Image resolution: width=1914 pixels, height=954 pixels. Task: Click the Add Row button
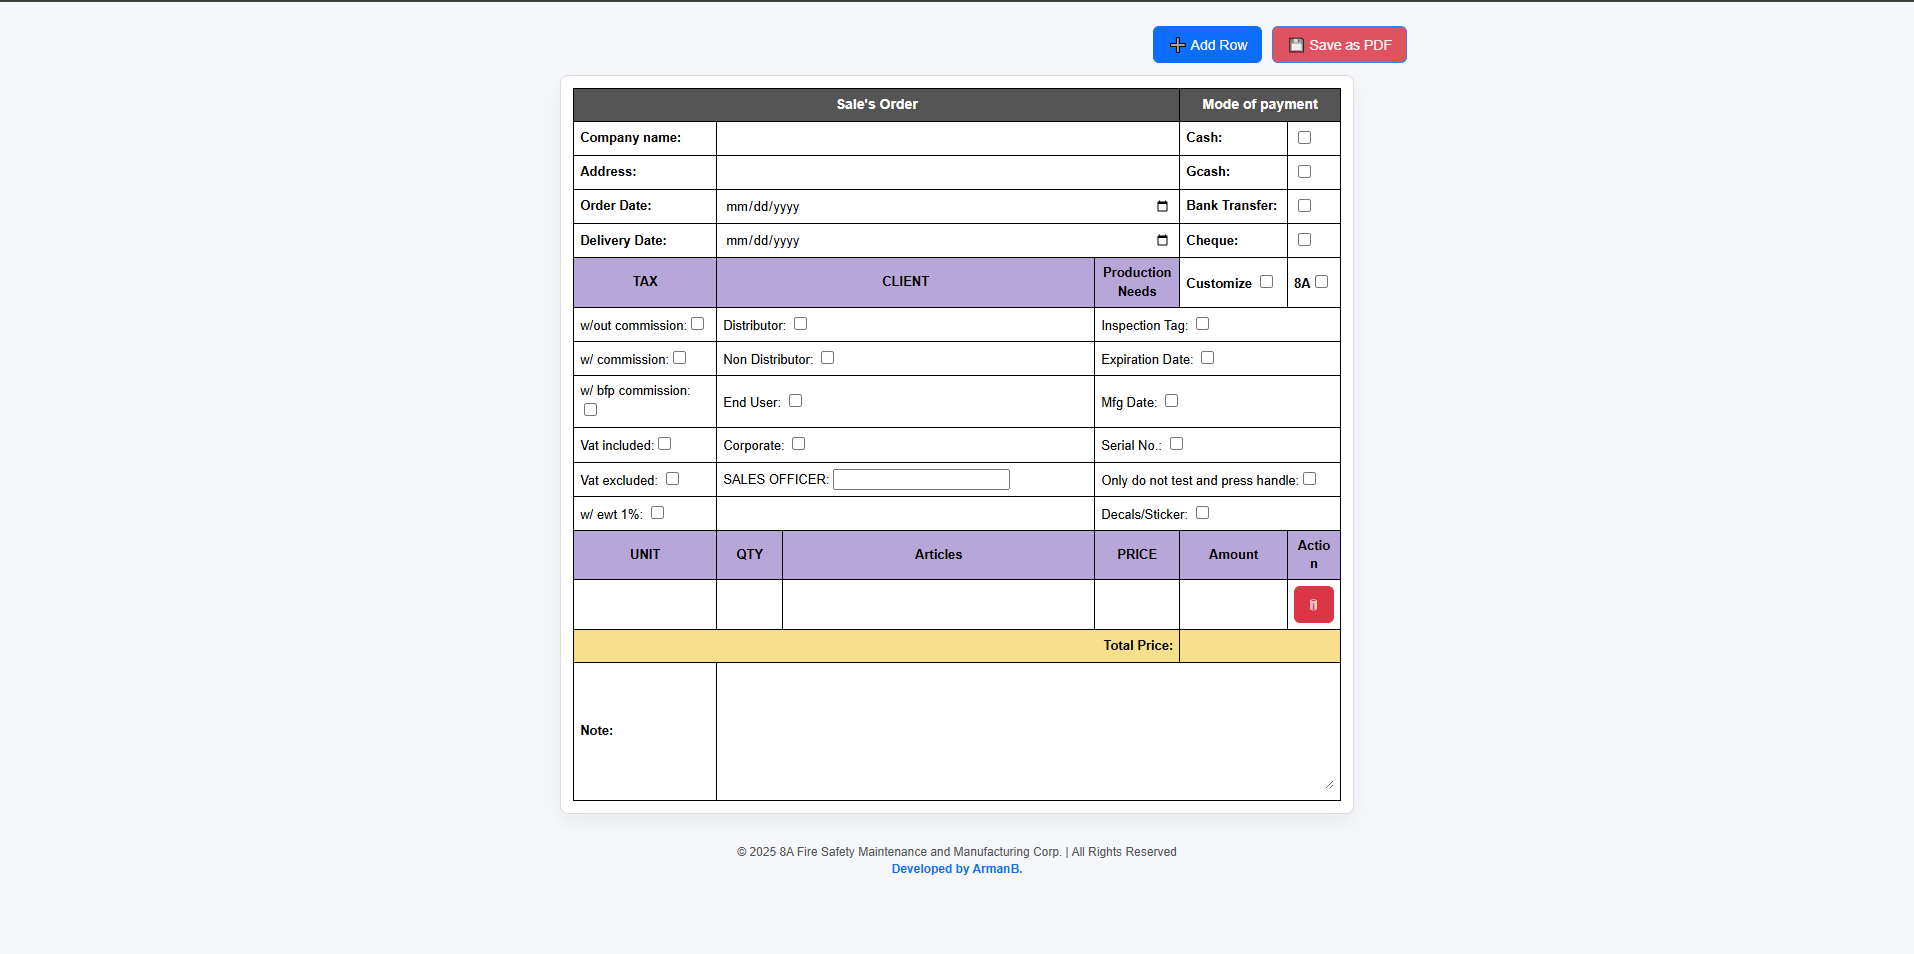click(1207, 45)
